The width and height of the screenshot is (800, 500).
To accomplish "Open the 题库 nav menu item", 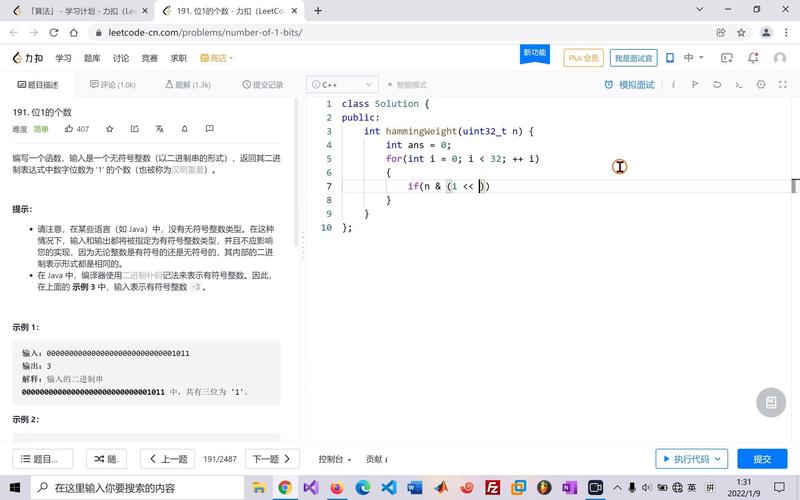I will 92,58.
